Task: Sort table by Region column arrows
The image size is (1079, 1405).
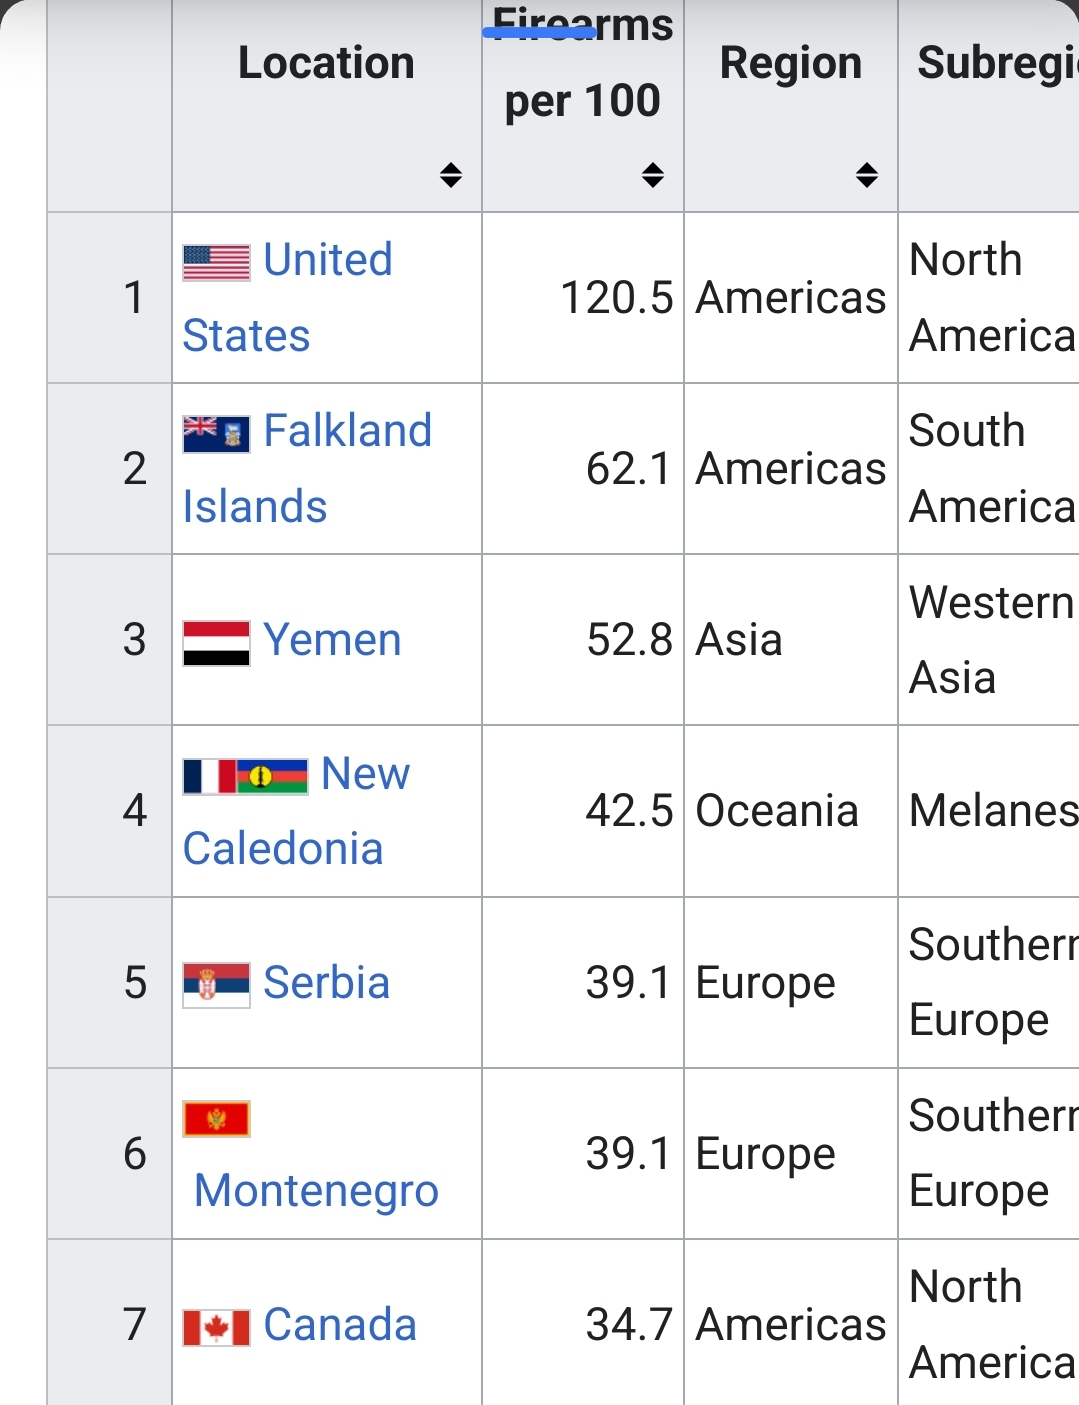Action: point(867,175)
